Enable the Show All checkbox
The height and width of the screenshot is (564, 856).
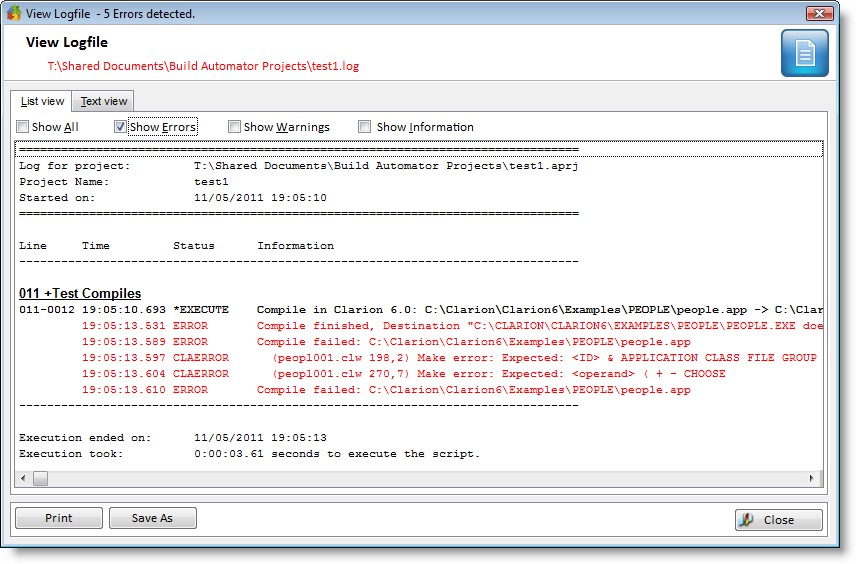pos(22,127)
